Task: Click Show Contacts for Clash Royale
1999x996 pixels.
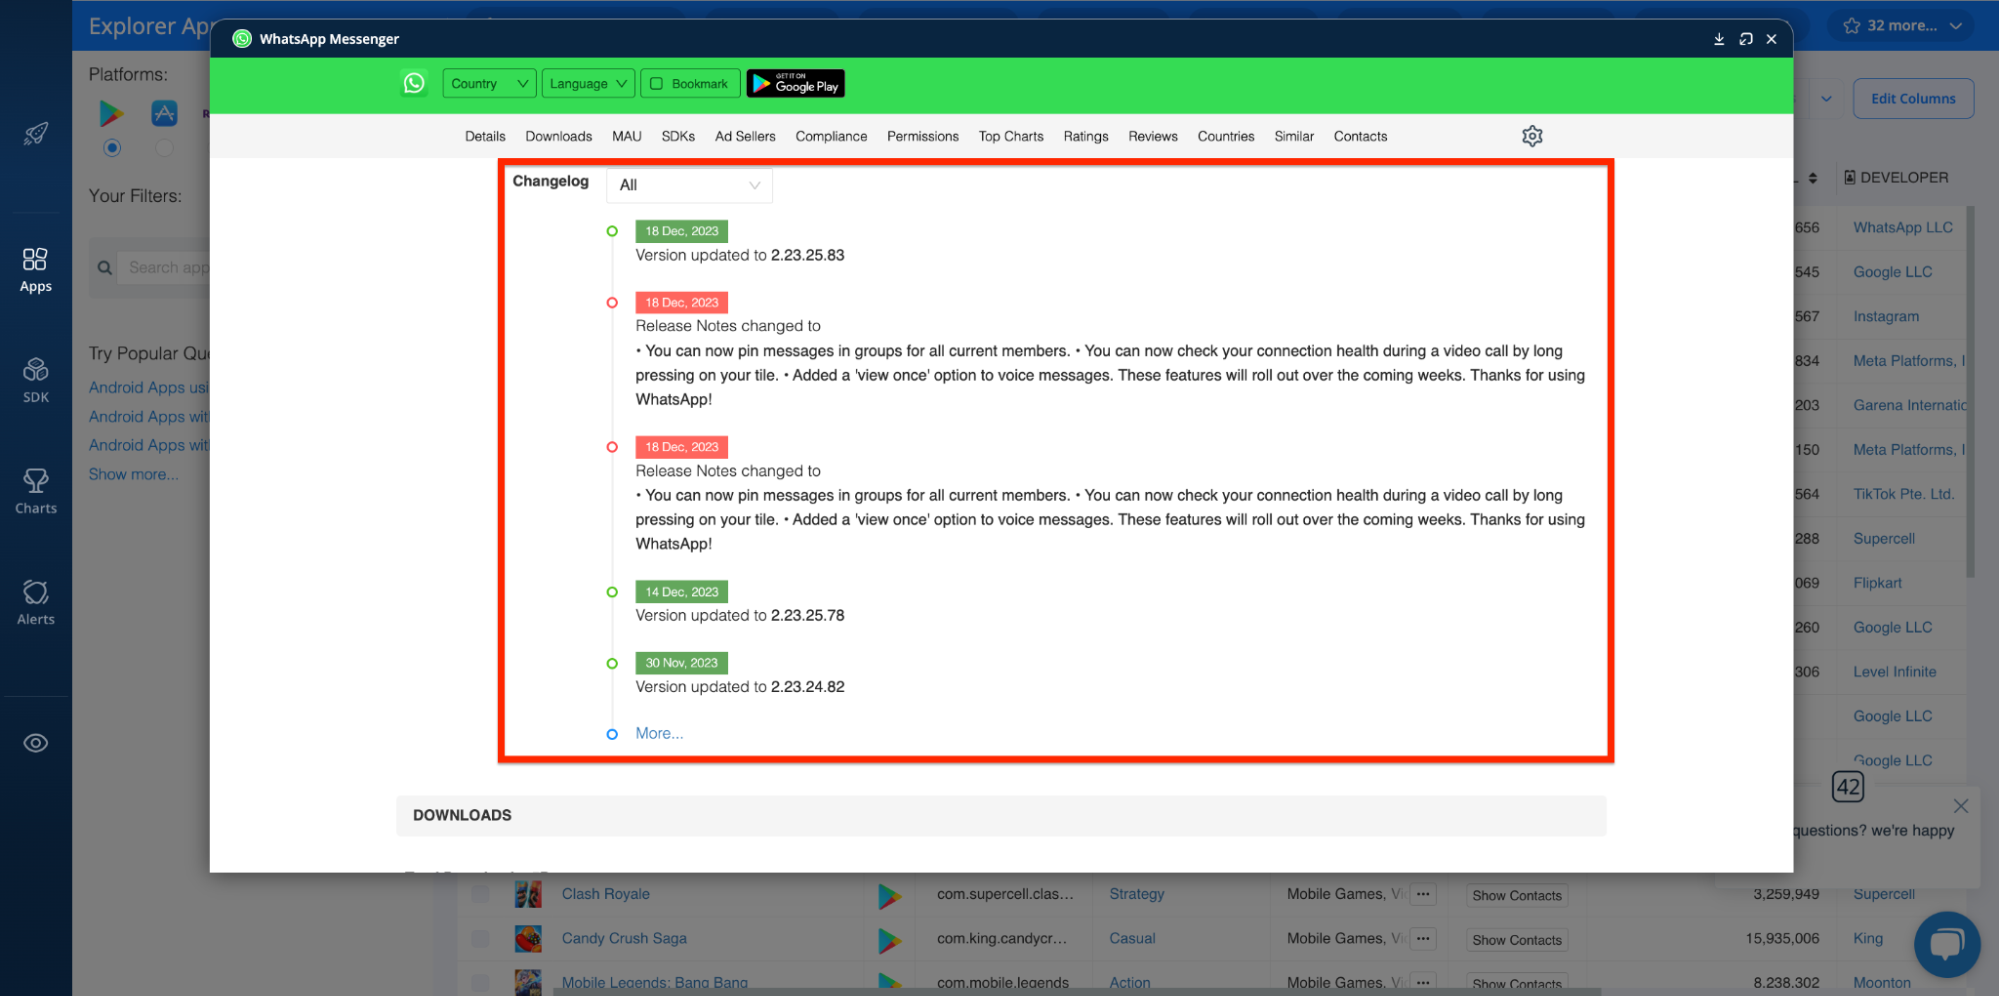Action: coord(1516,896)
